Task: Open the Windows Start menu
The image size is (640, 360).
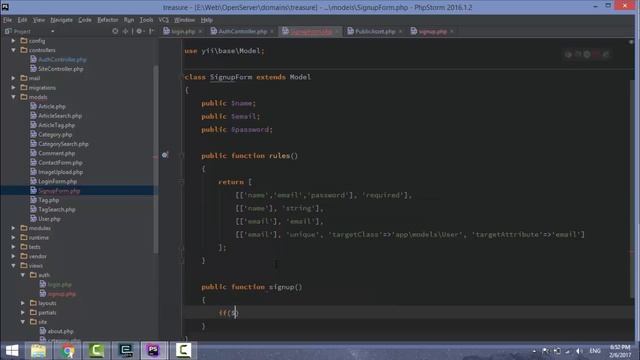Action: (x=12, y=351)
